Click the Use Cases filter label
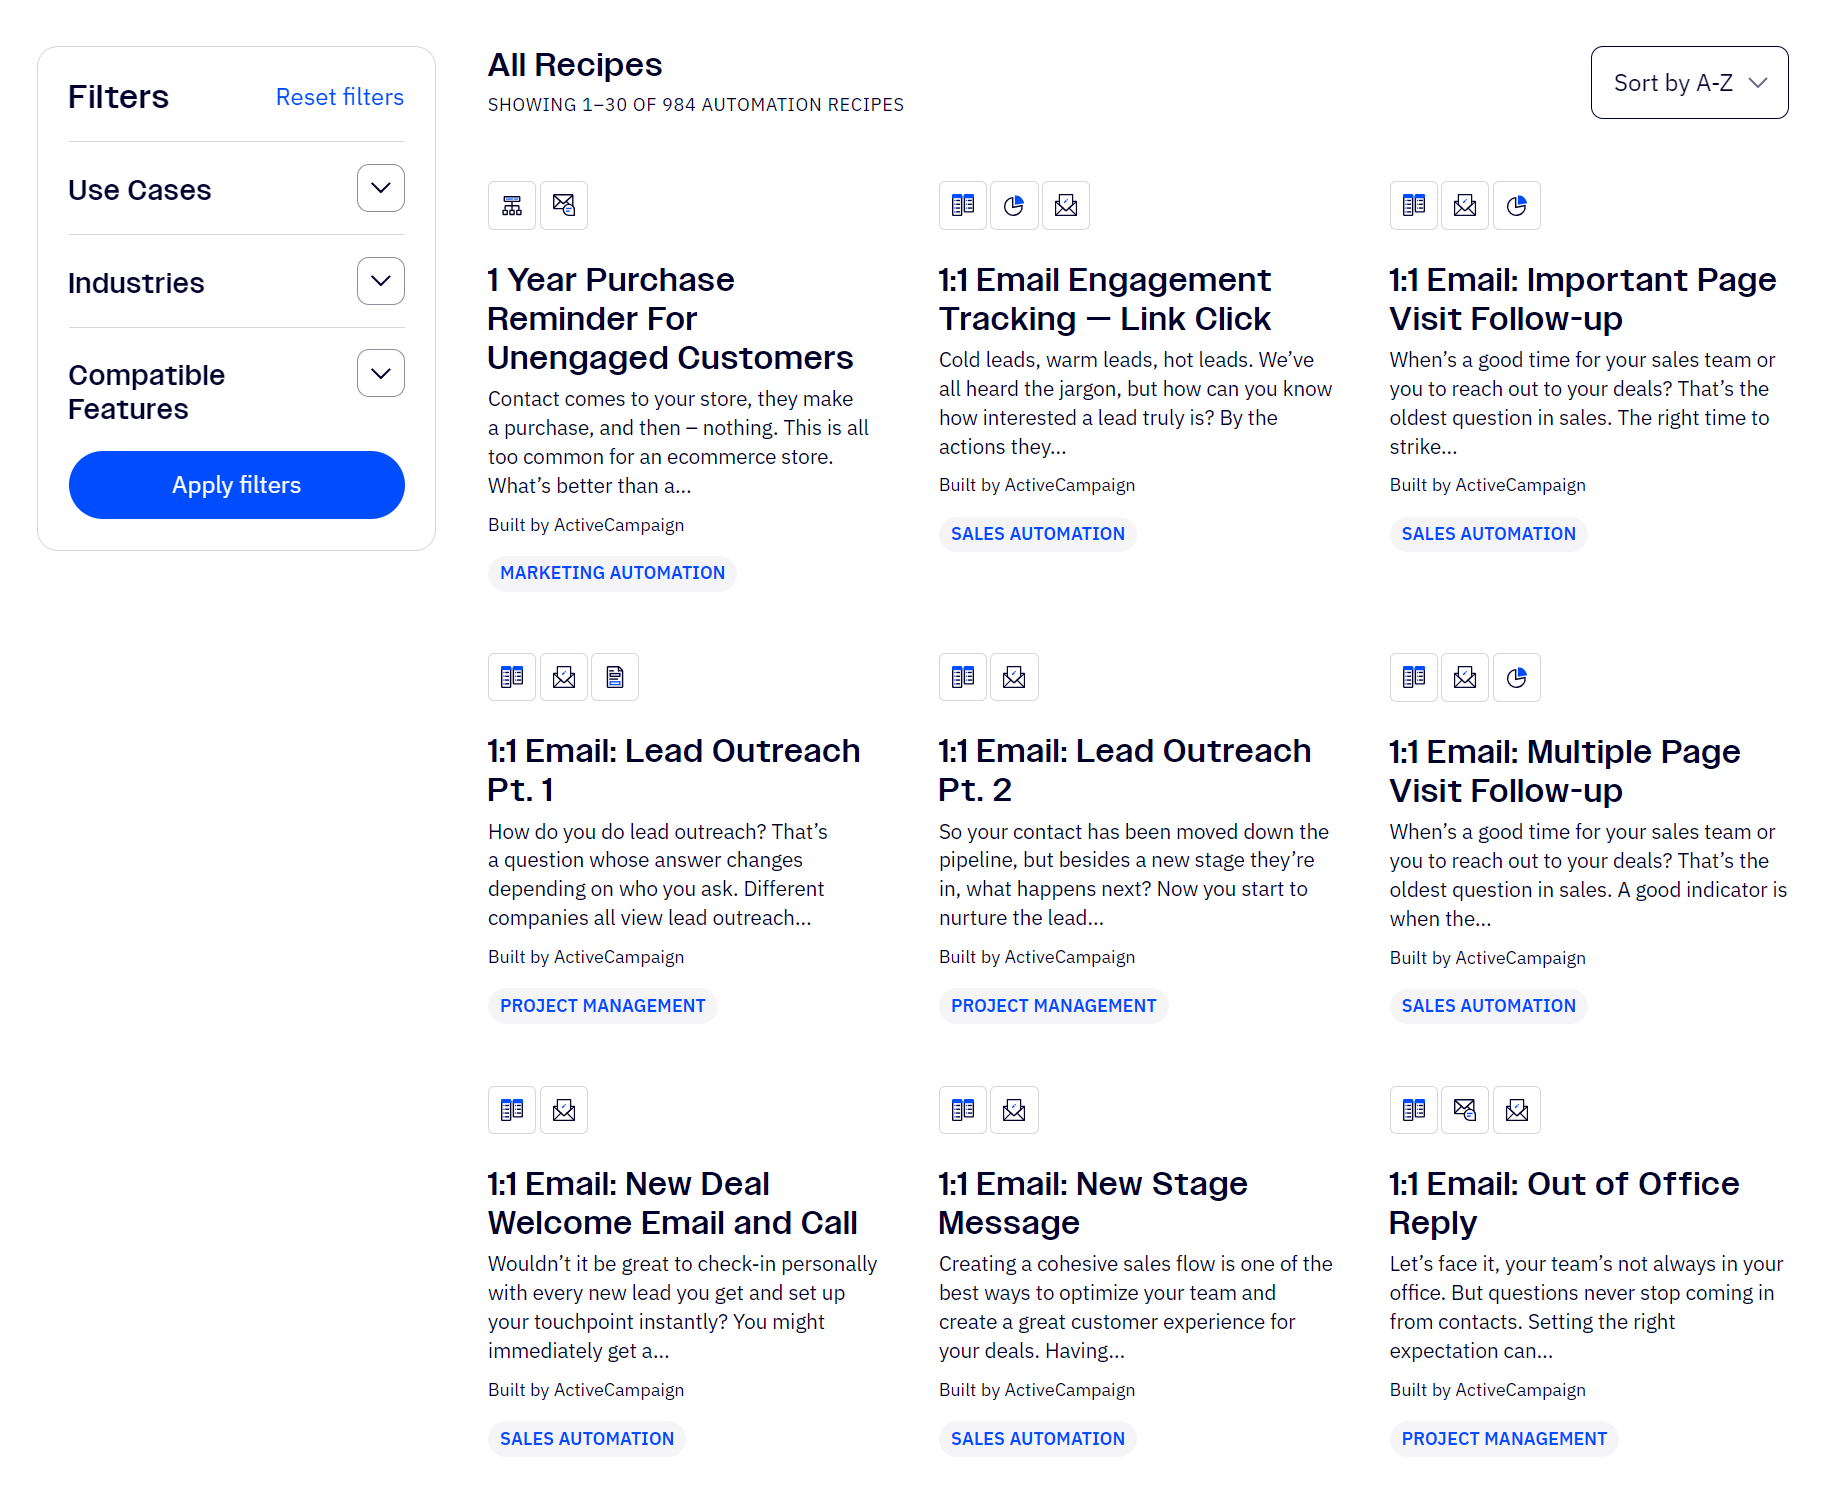 140,190
